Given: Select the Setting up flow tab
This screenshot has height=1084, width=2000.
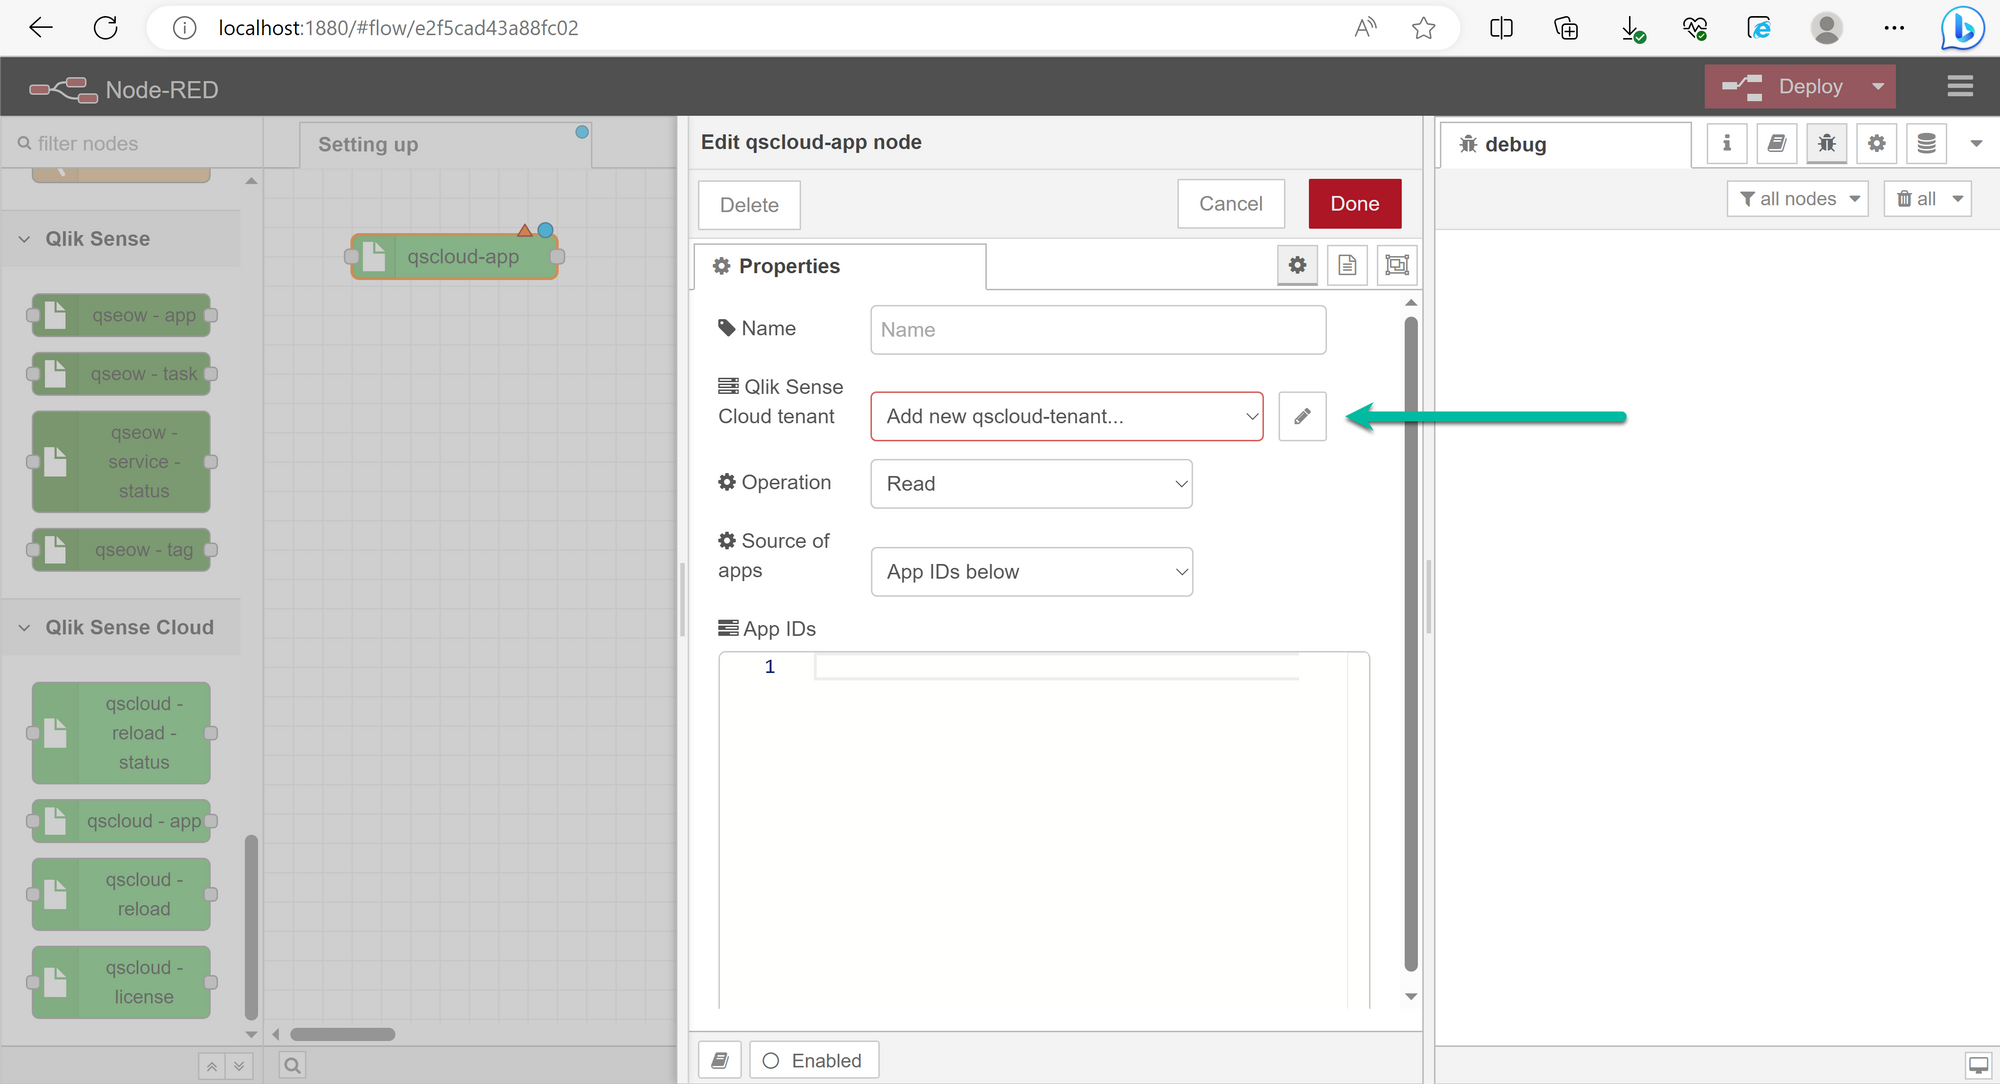Looking at the screenshot, I should point(445,144).
